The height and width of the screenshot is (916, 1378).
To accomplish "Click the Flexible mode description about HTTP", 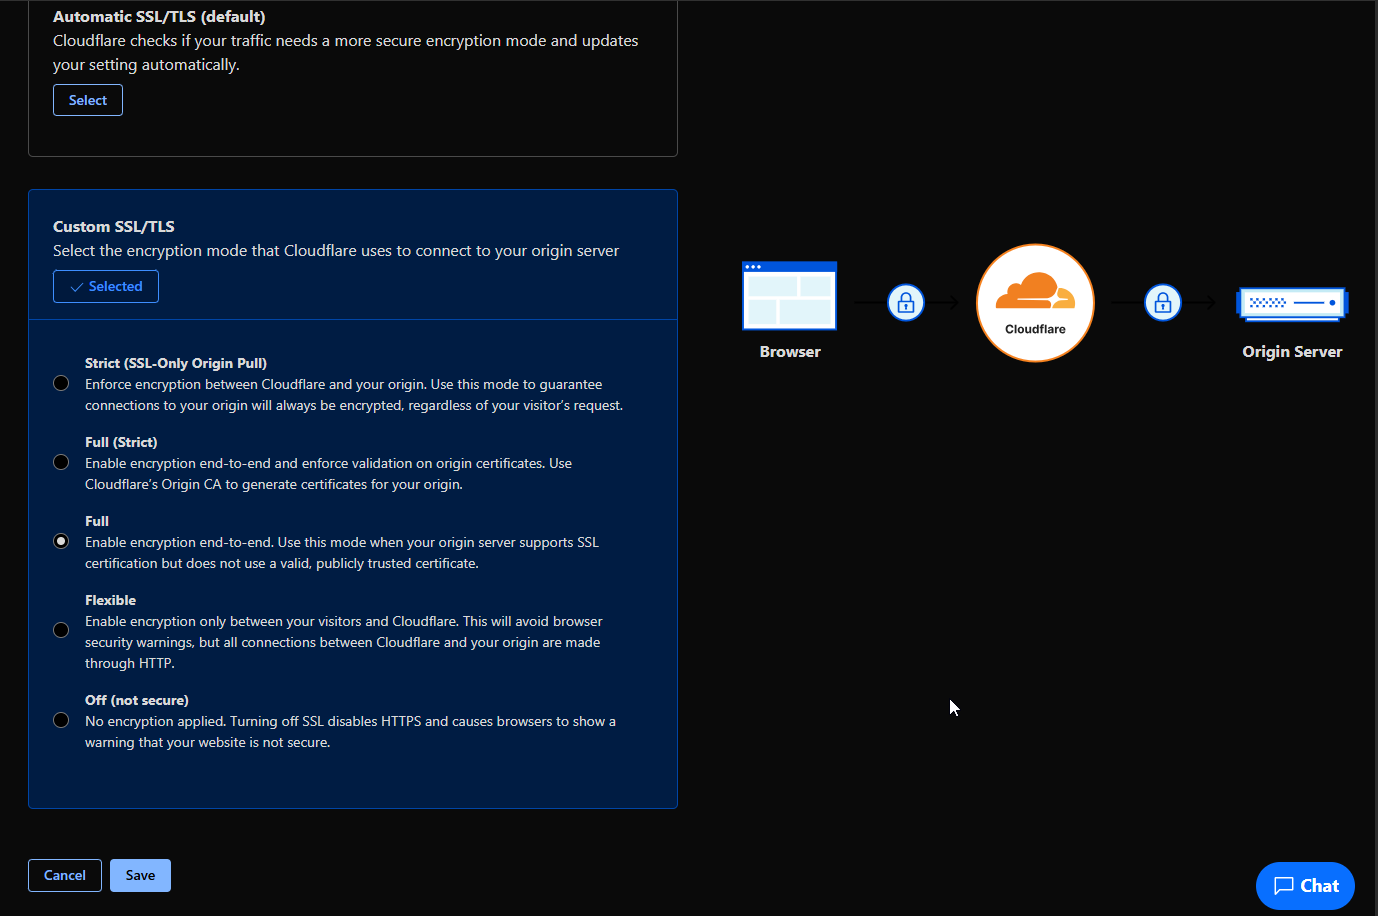I will click(344, 642).
